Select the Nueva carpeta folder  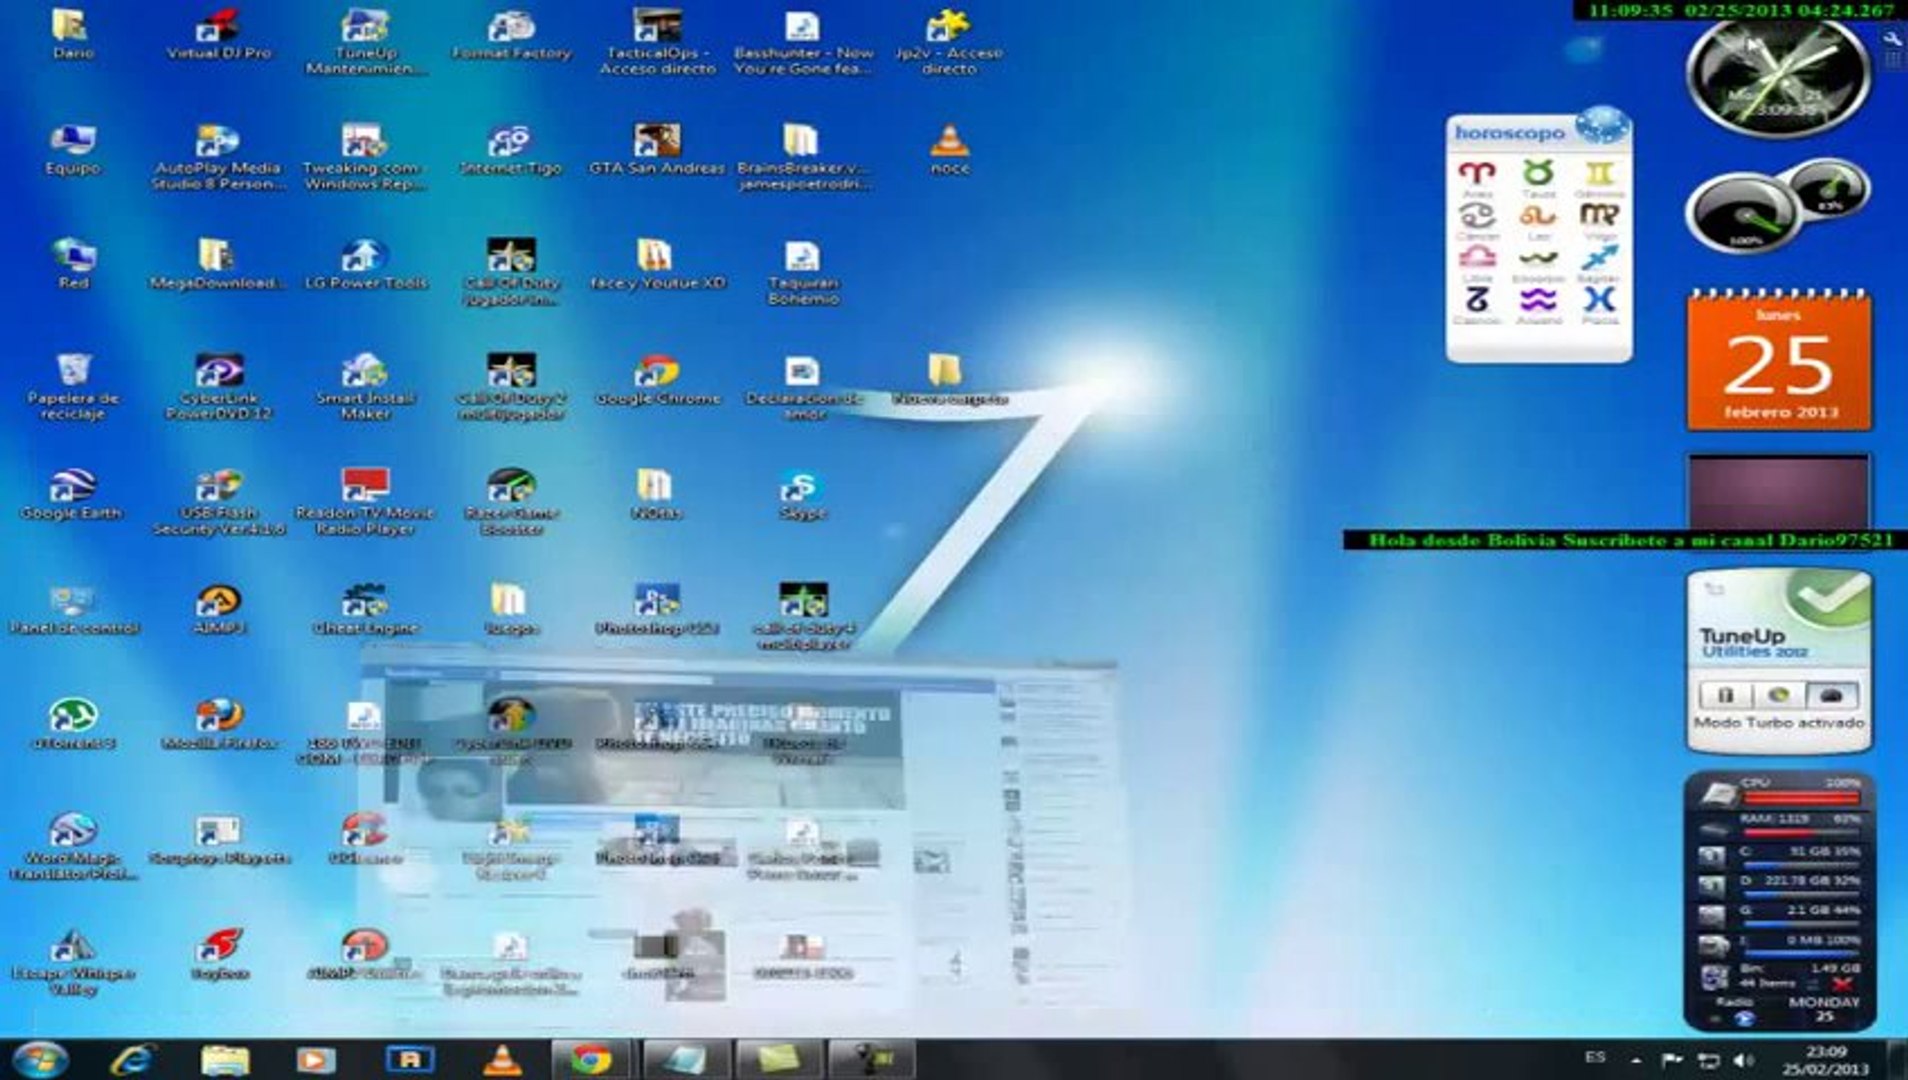pyautogui.click(x=949, y=379)
